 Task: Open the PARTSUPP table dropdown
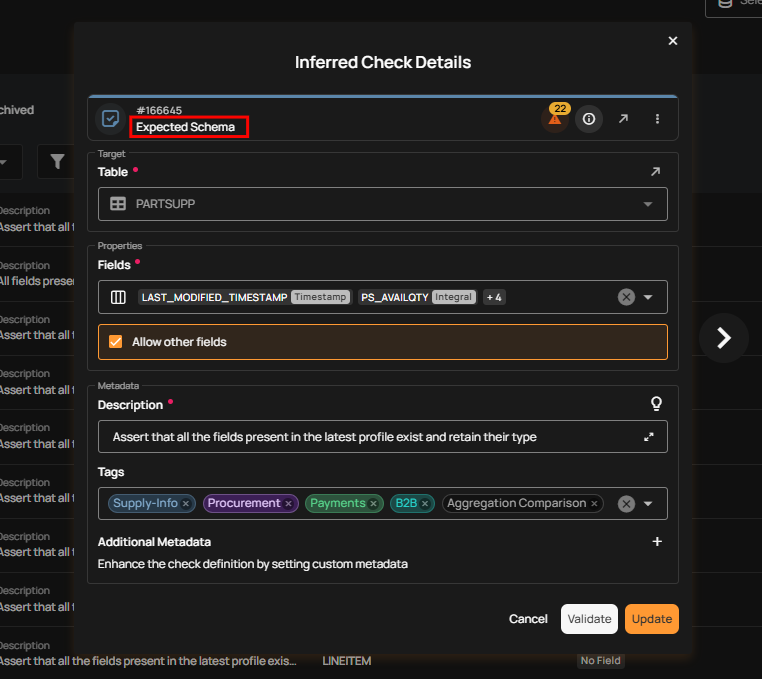click(x=648, y=204)
